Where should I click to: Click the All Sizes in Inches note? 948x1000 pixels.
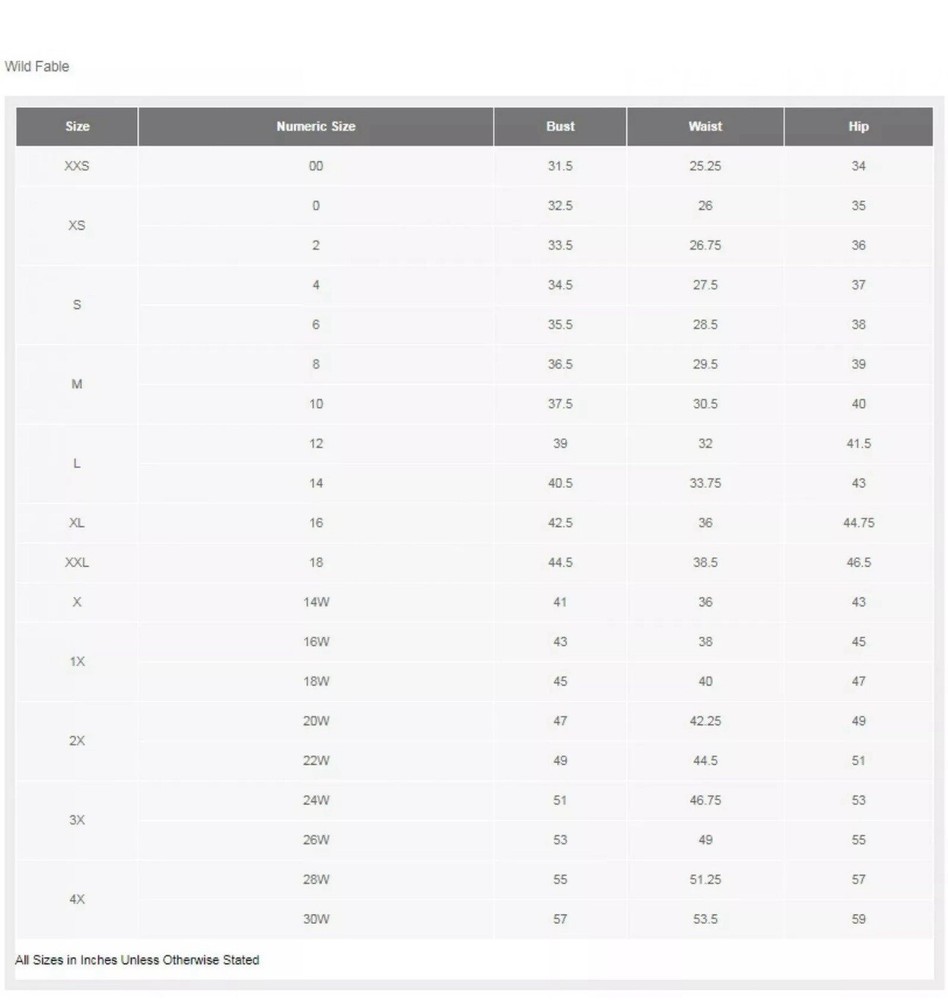[x=137, y=960]
